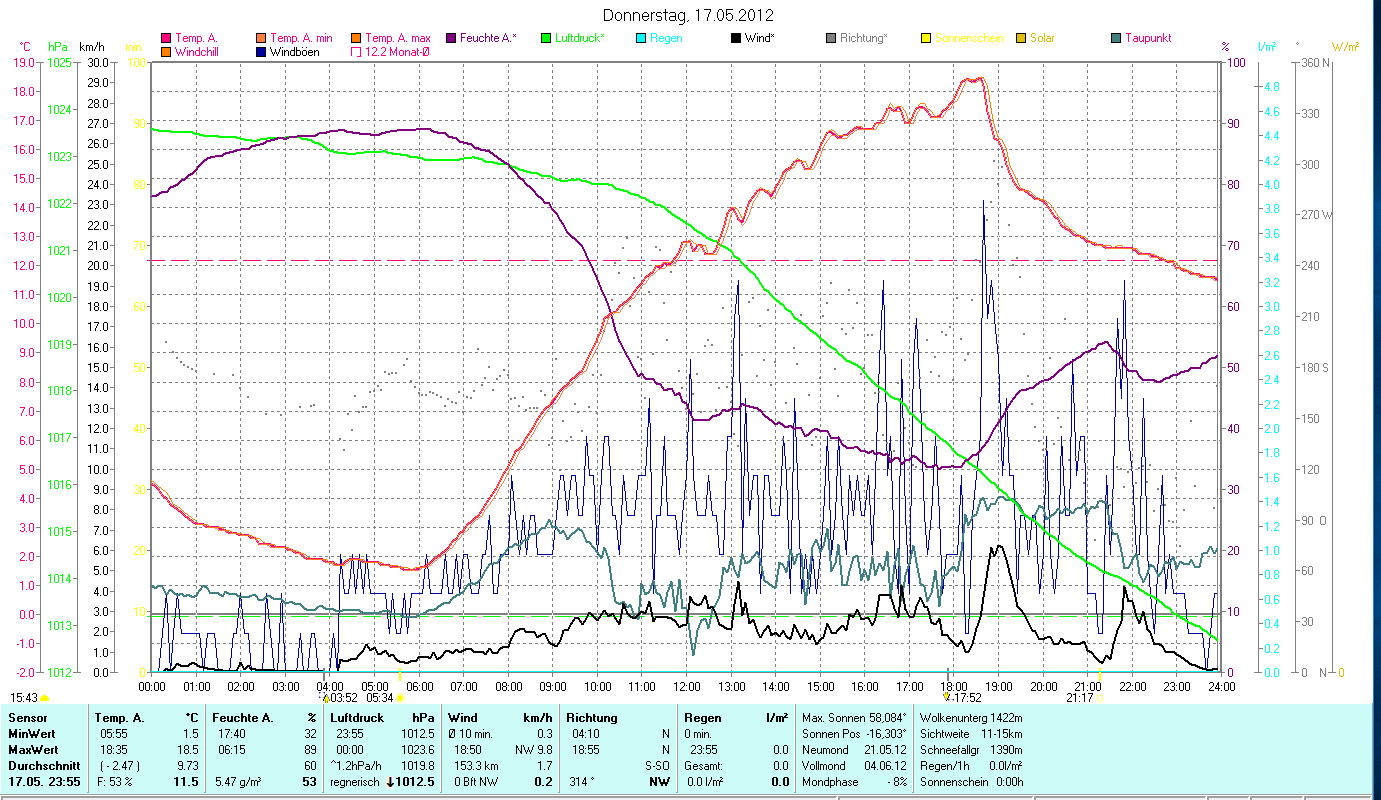Select the Luftdruck column header in the table
Screen dimensions: 1381x800
(356, 717)
